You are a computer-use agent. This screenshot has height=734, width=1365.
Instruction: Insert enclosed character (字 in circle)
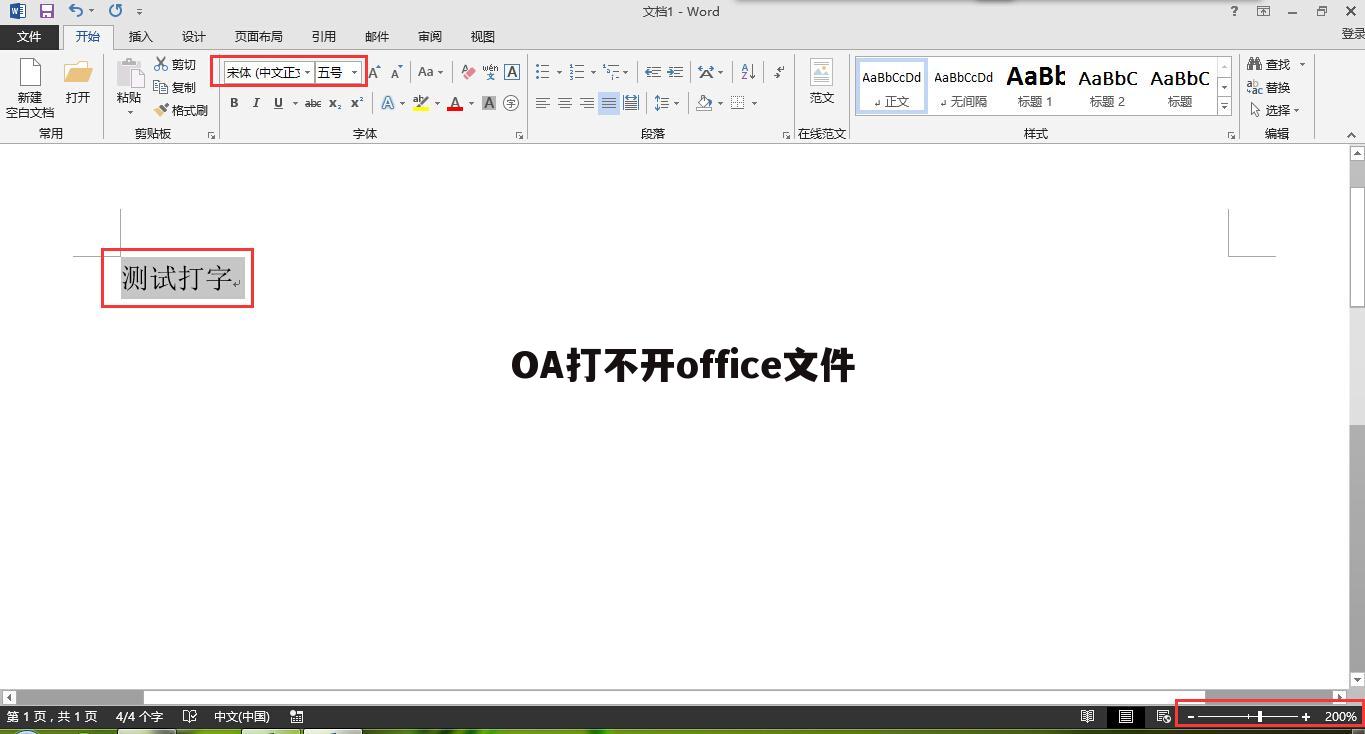tap(511, 103)
